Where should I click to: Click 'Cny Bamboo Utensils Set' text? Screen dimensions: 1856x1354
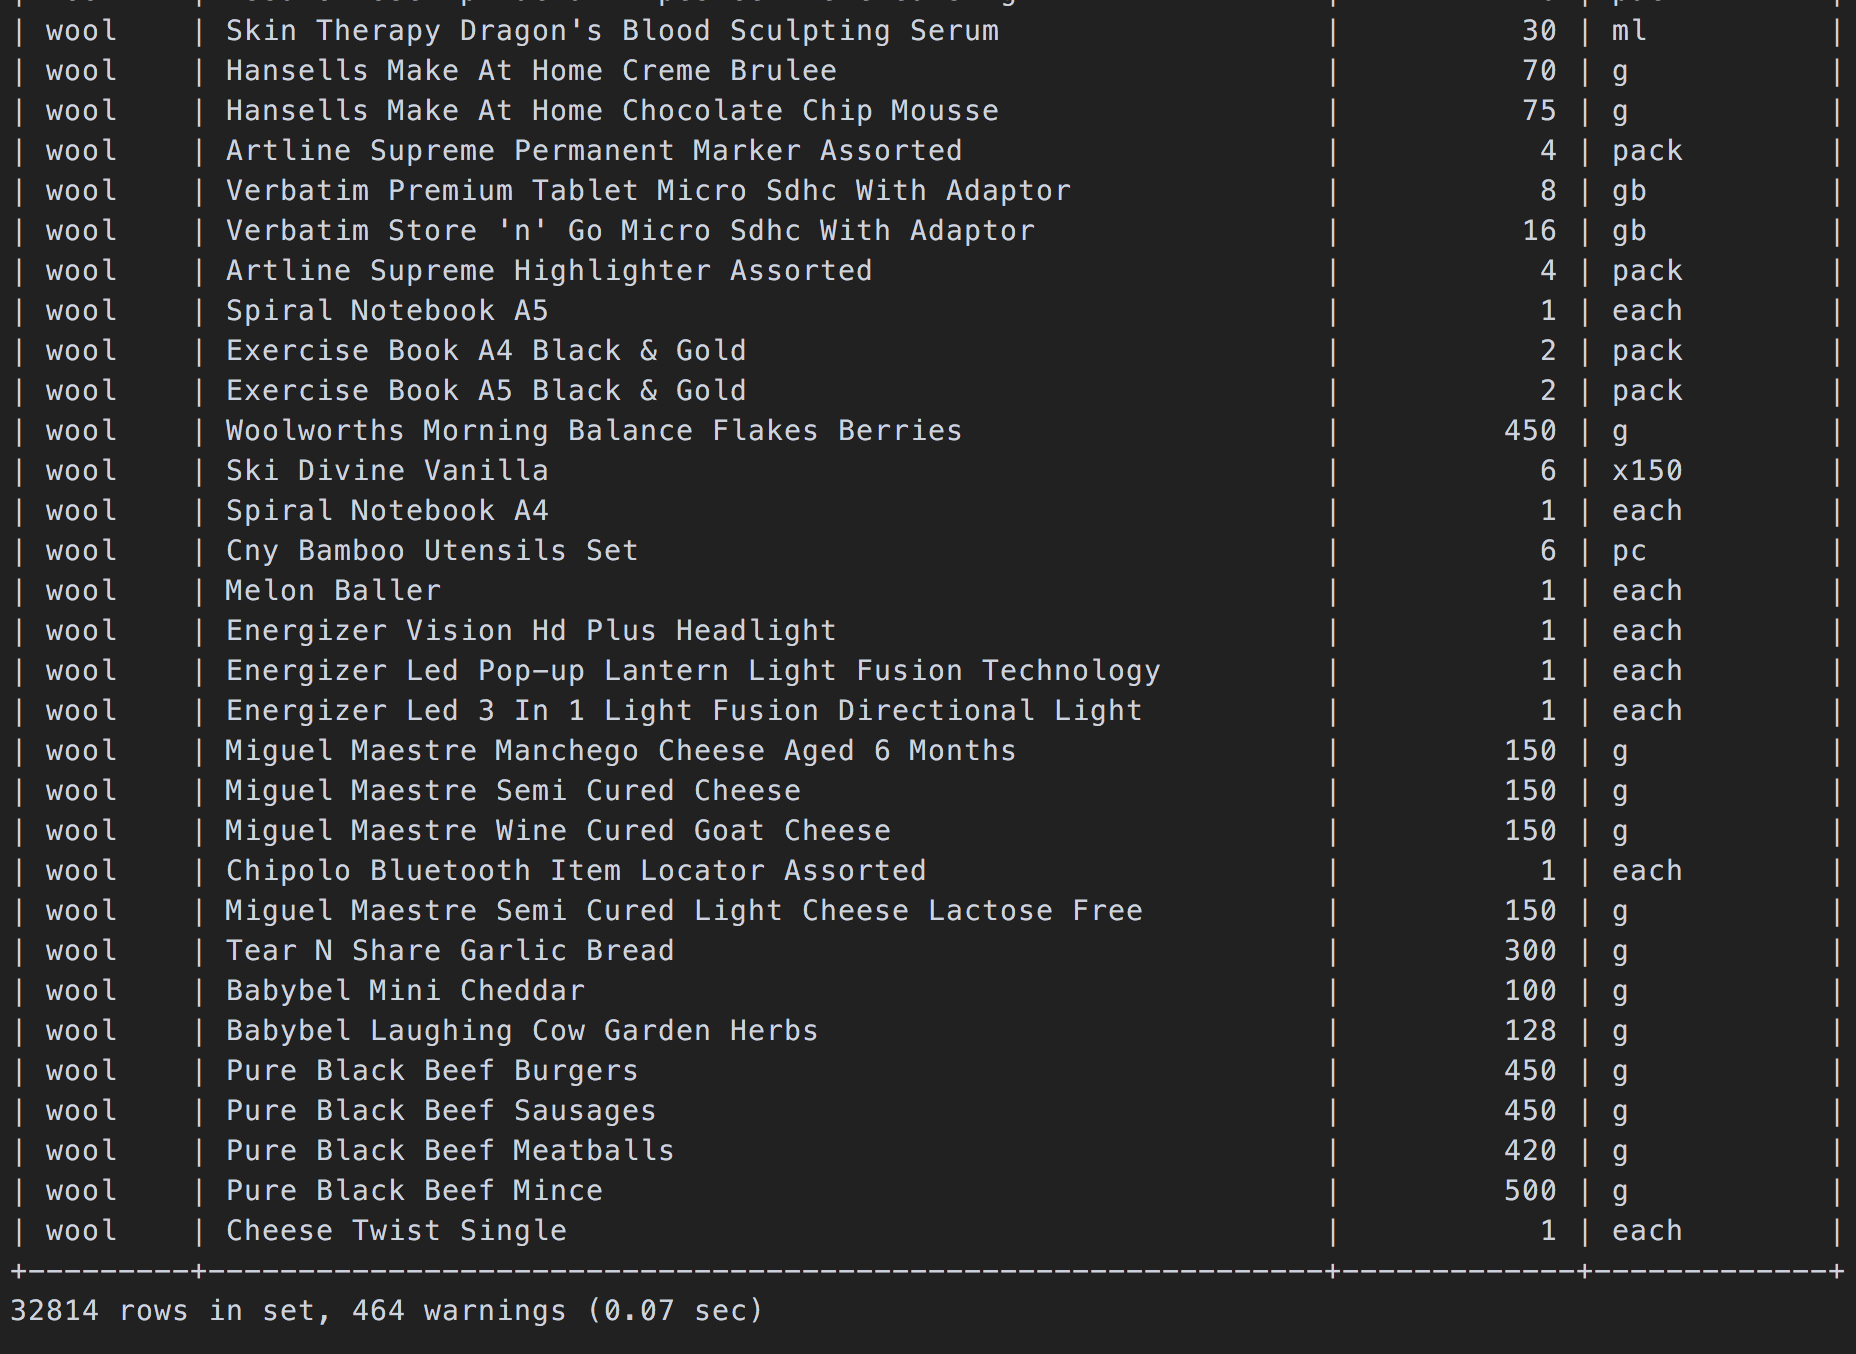(x=432, y=551)
